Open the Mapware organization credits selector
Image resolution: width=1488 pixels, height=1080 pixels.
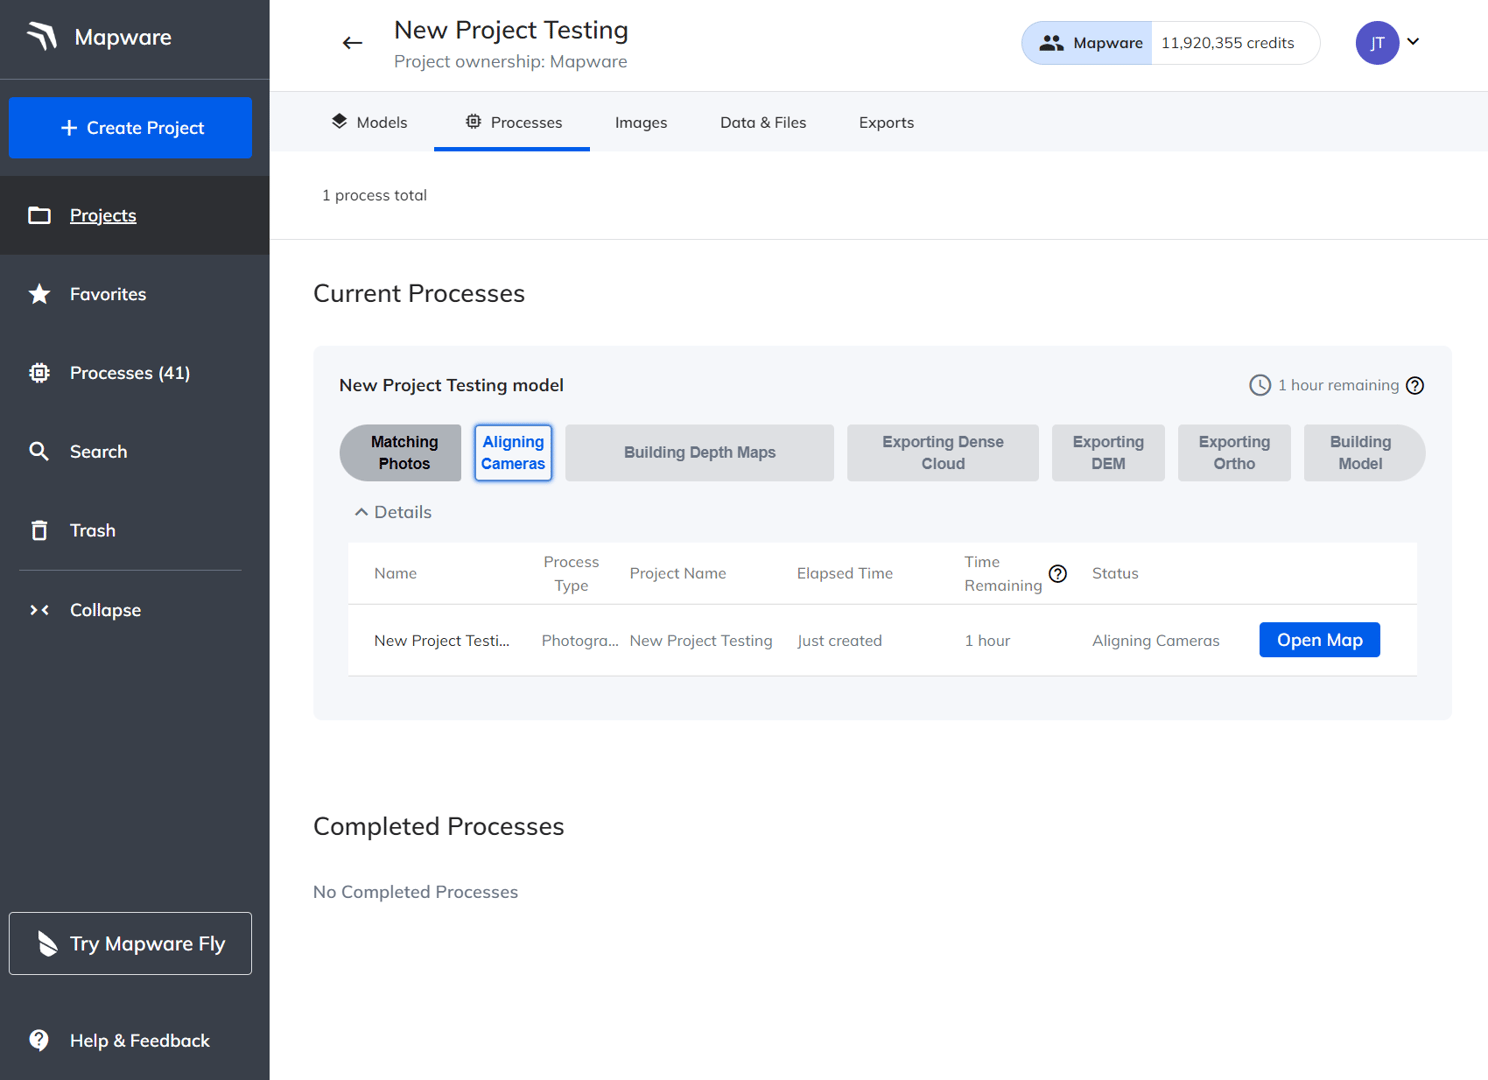[1169, 43]
